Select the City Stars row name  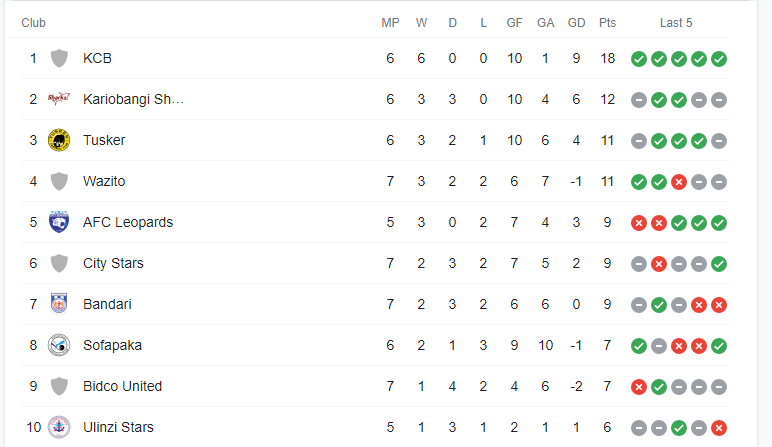[113, 263]
